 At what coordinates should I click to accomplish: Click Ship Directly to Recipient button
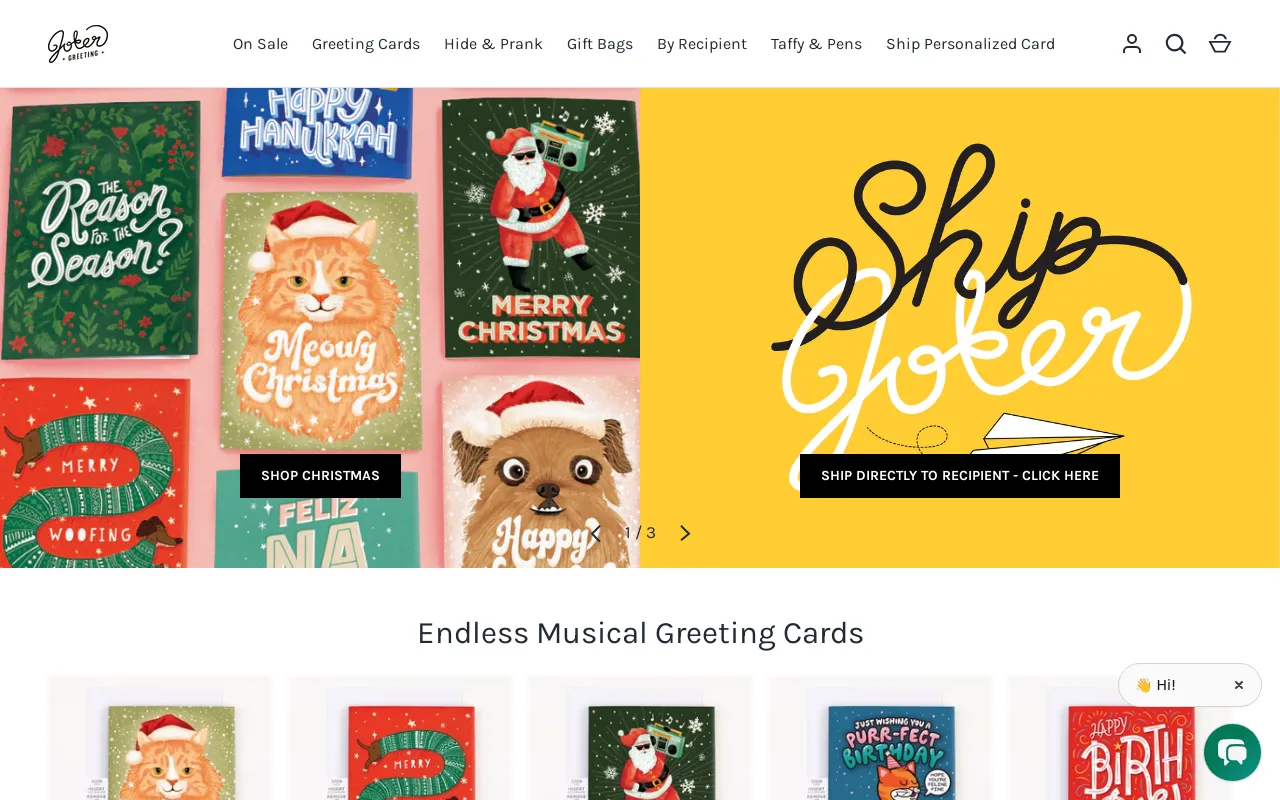click(960, 476)
